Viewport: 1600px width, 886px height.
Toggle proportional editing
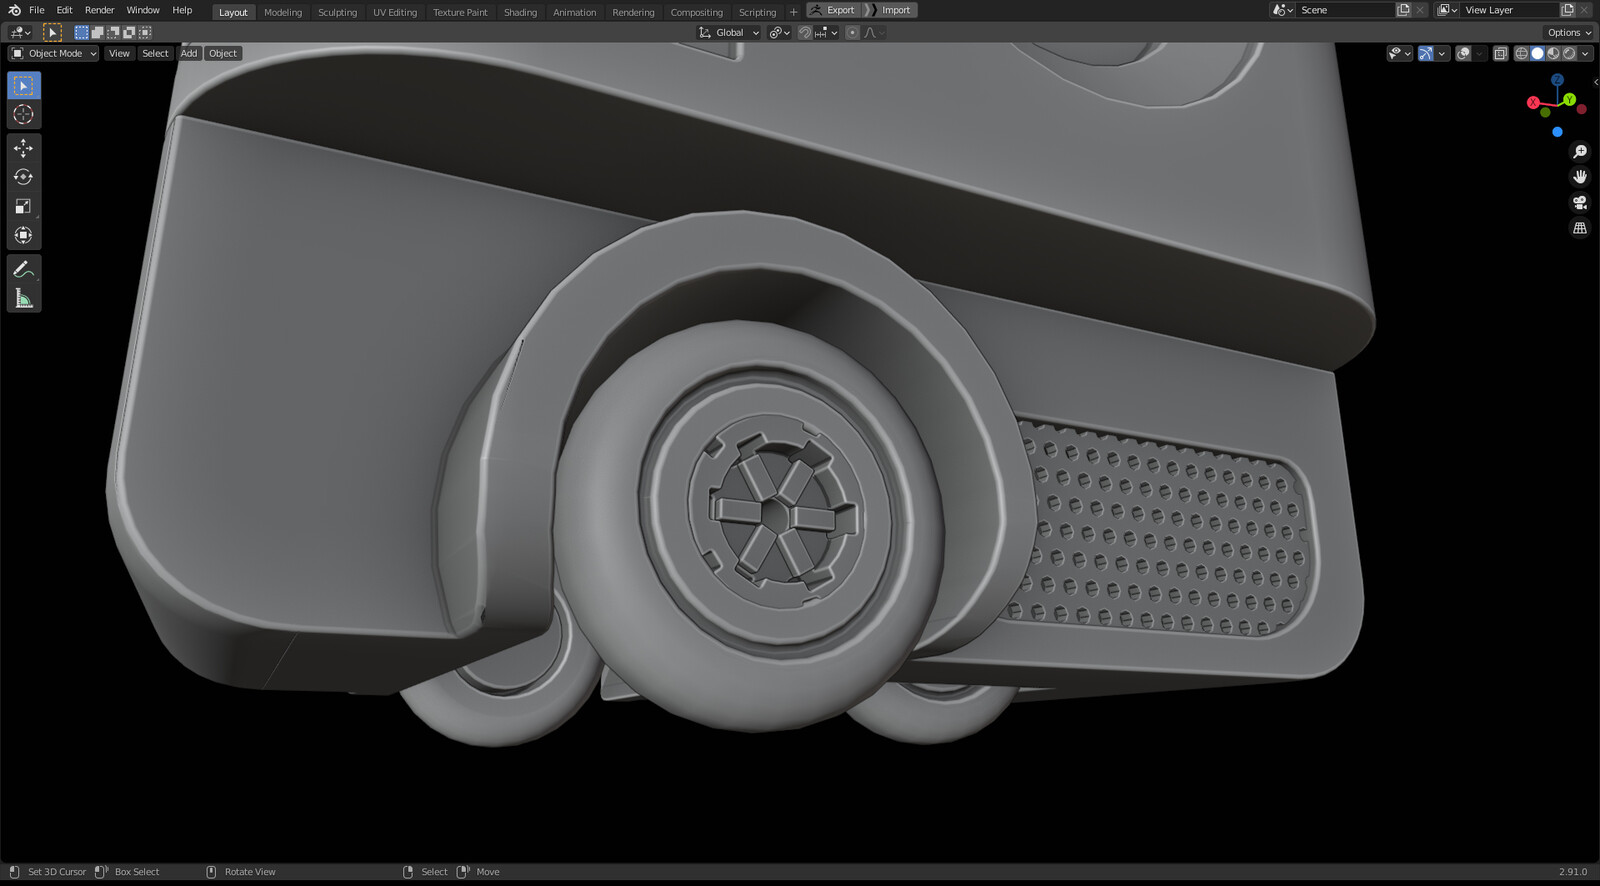click(852, 33)
